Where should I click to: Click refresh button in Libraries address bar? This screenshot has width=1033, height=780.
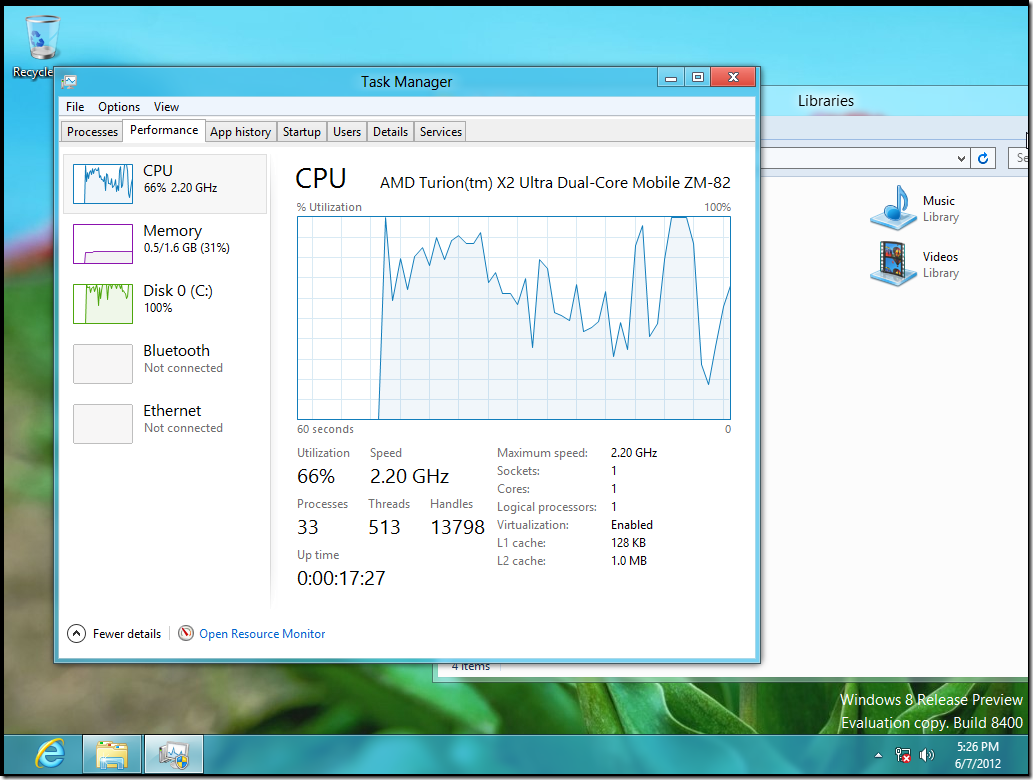(983, 158)
